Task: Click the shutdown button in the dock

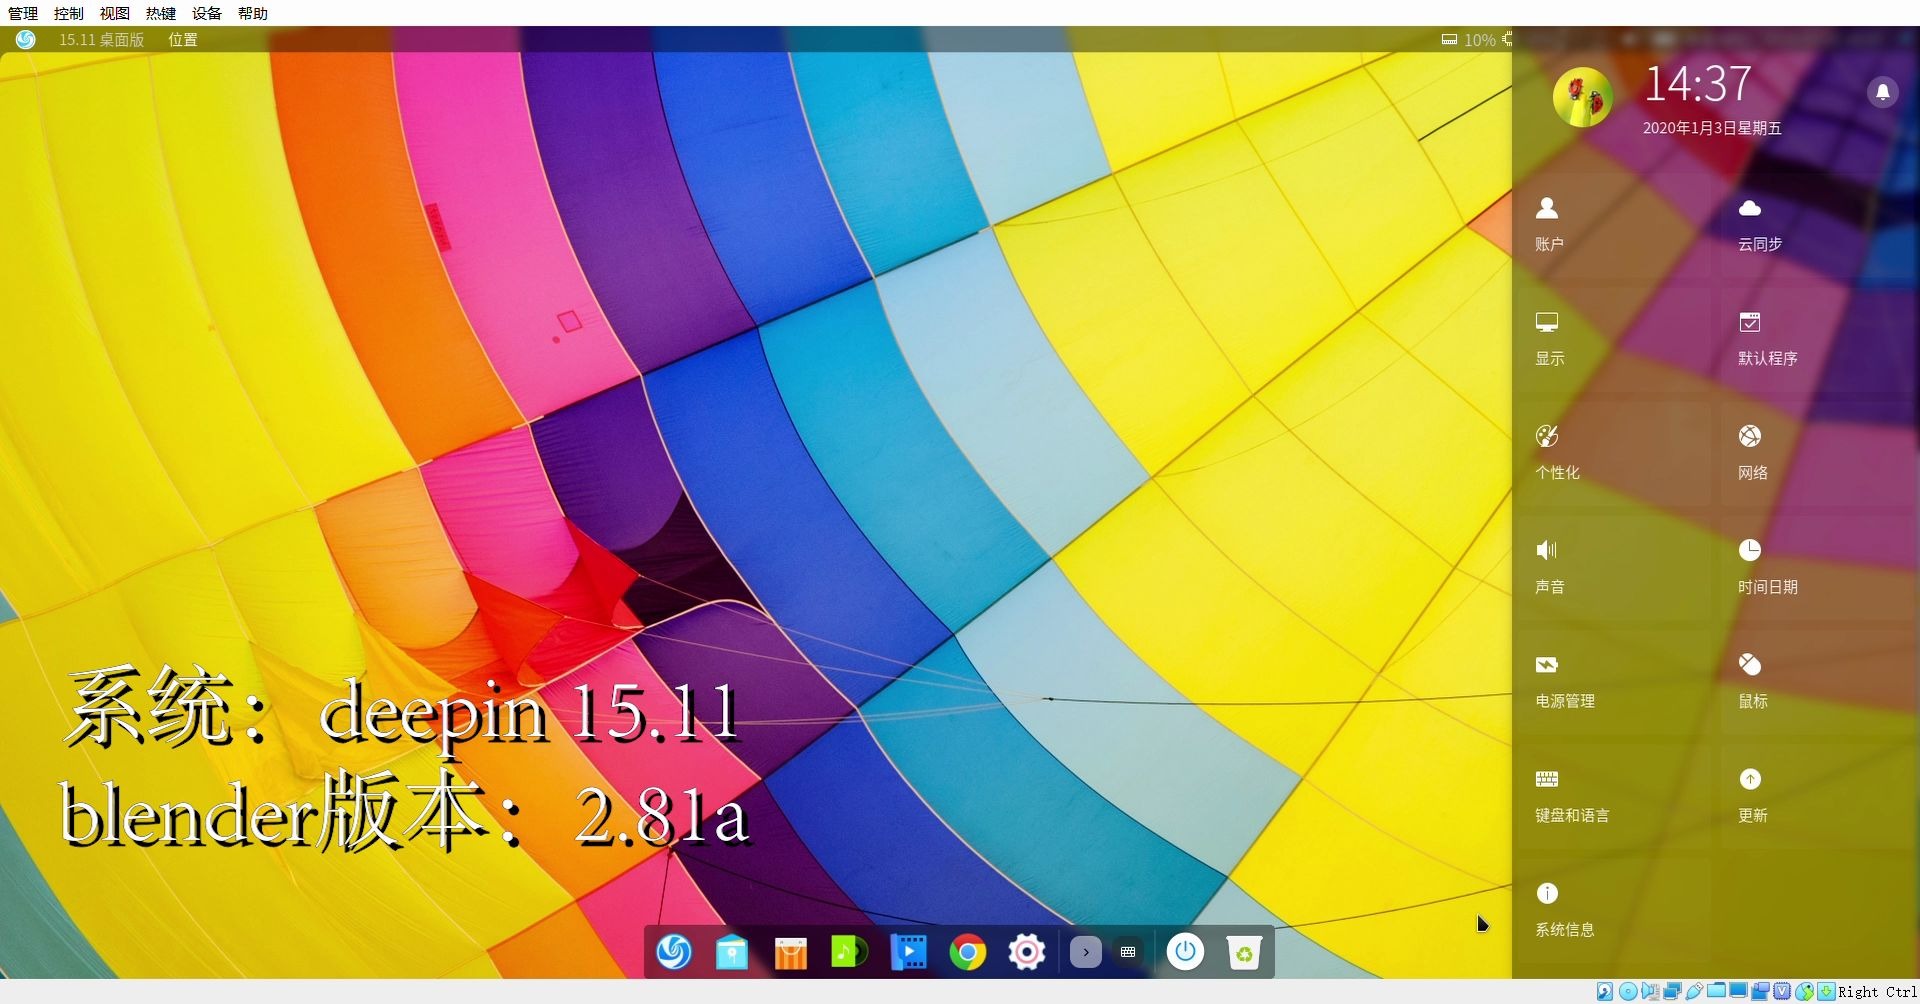Action: (1186, 953)
